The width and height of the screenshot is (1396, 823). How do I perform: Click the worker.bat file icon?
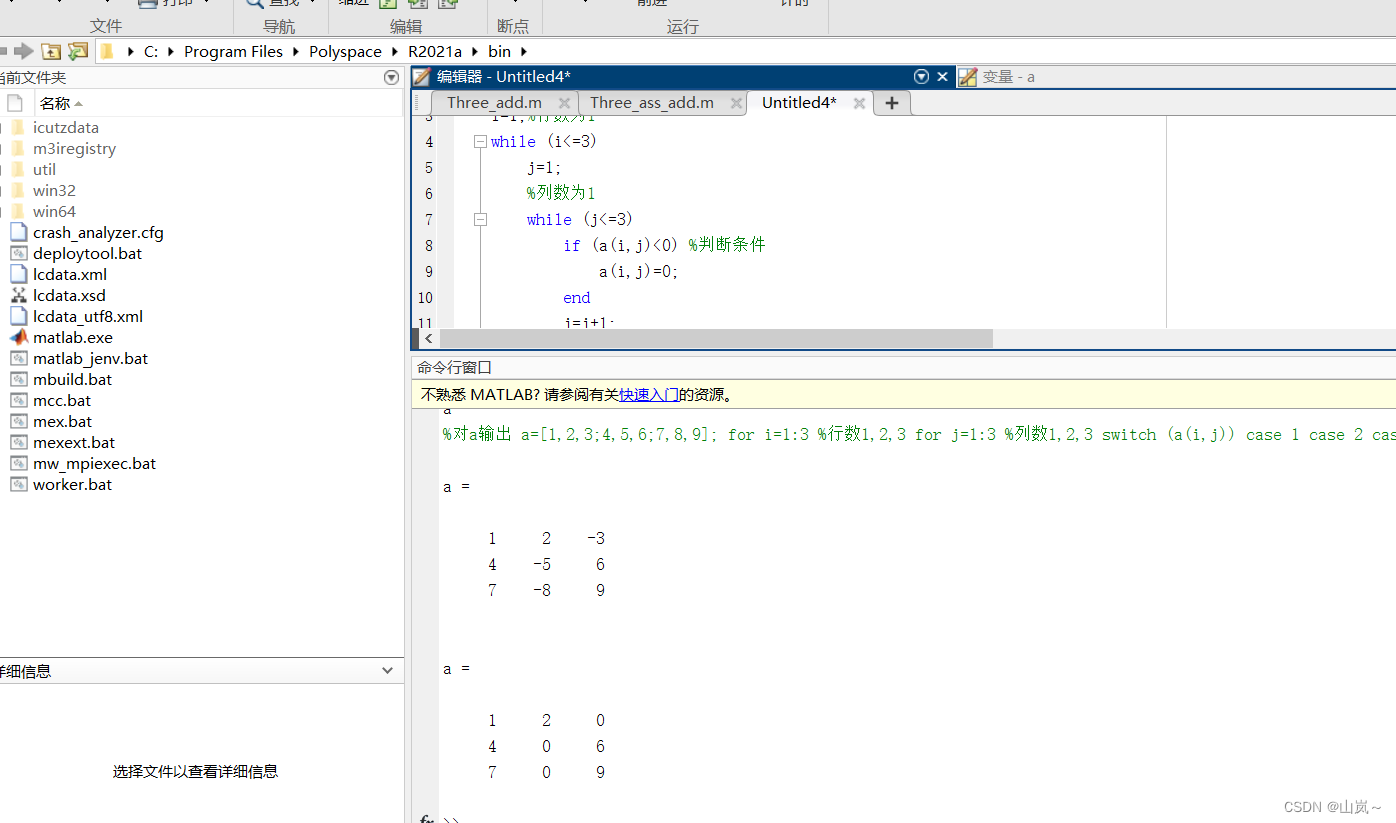(x=17, y=484)
